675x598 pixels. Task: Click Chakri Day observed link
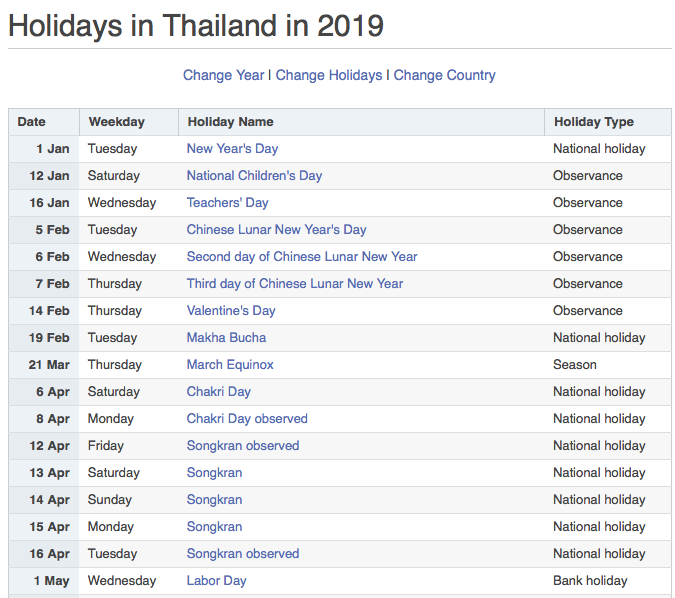point(247,419)
